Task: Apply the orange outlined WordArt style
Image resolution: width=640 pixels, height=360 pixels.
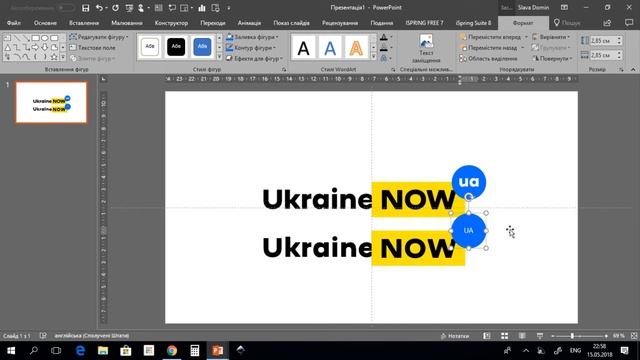Action: pyautogui.click(x=356, y=48)
